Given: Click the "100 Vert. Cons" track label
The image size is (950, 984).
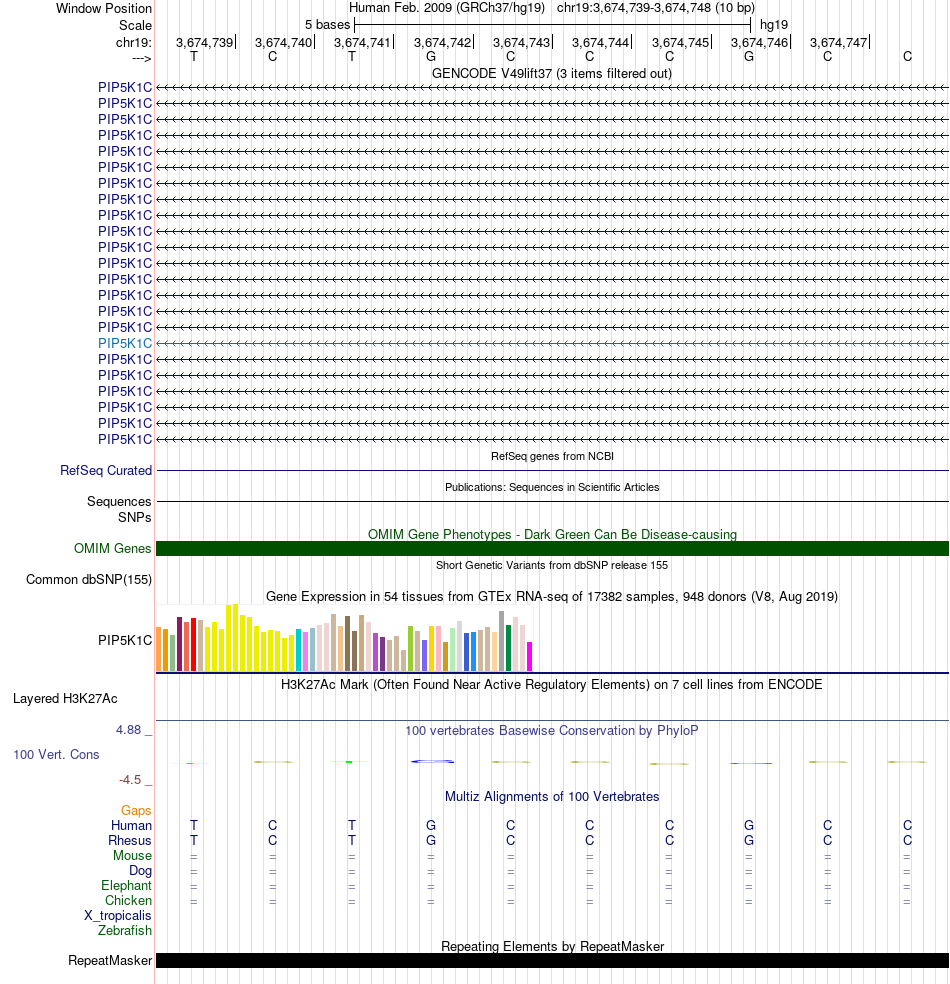Looking at the screenshot, I should (x=56, y=754).
